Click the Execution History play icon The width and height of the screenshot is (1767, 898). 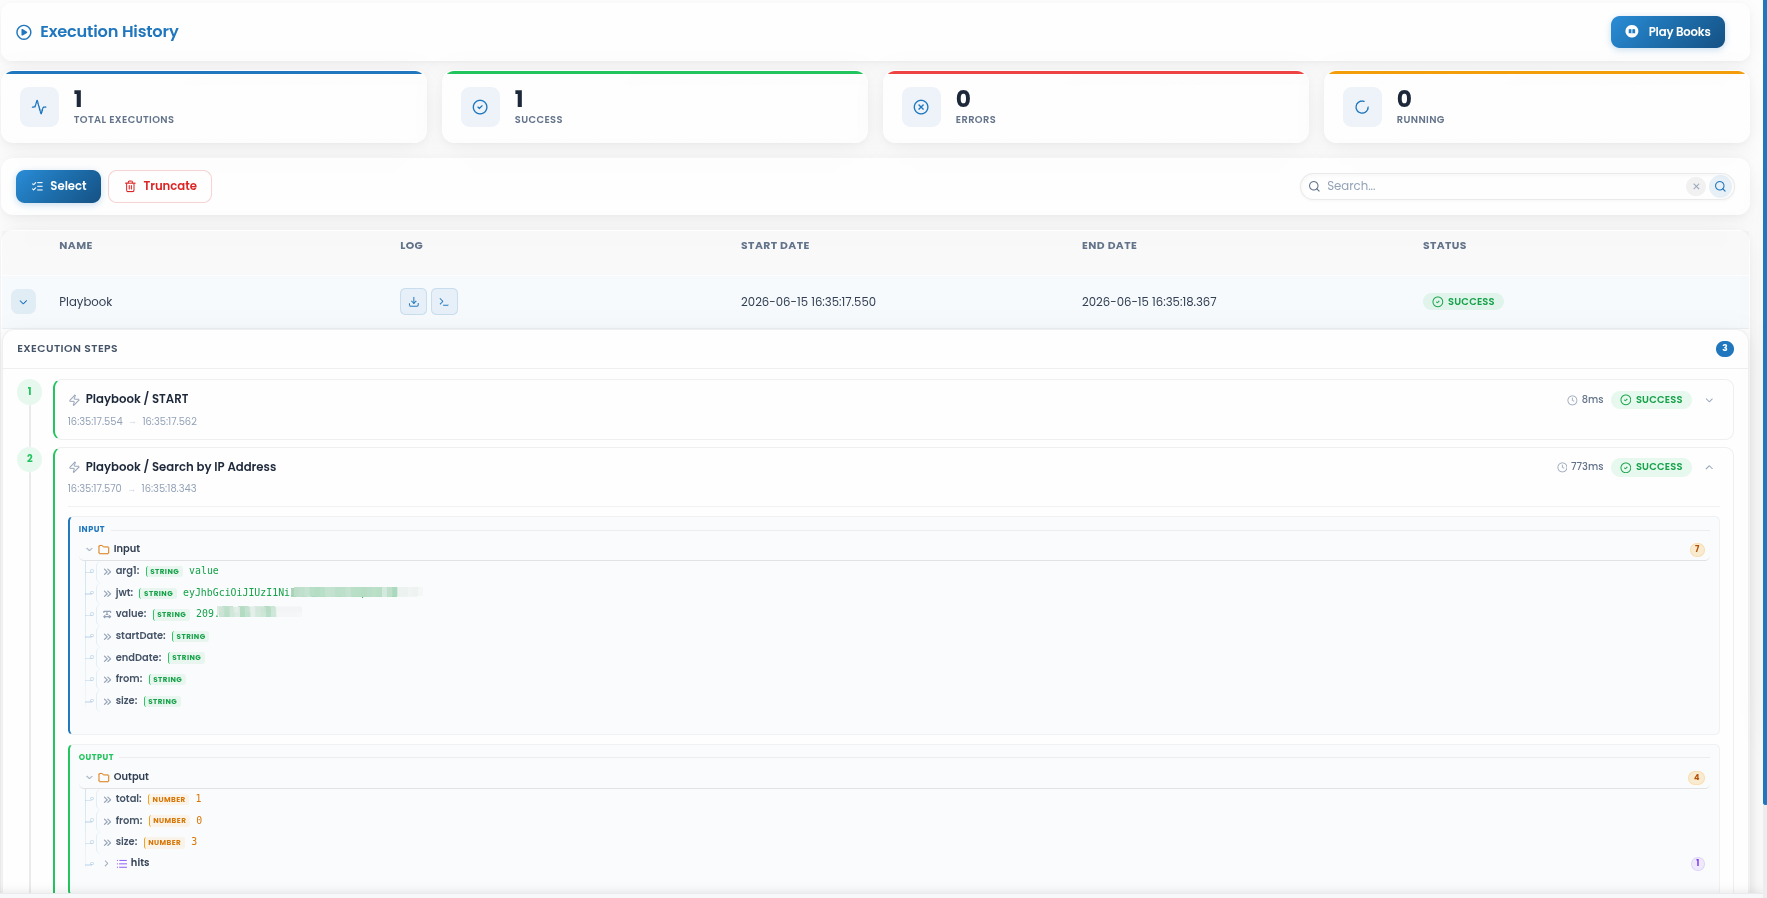pyautogui.click(x=24, y=32)
